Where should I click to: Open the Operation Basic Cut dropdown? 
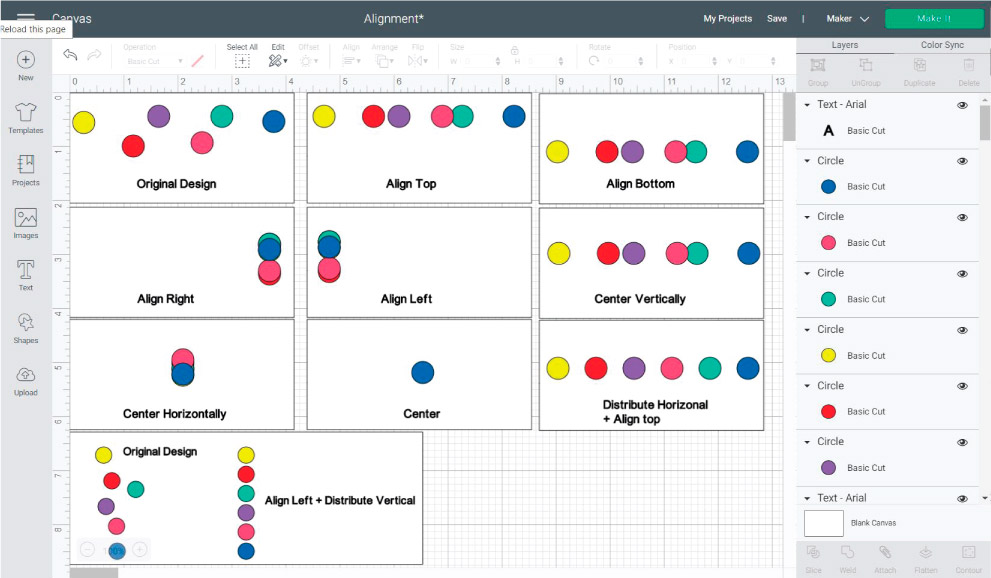[x=154, y=61]
